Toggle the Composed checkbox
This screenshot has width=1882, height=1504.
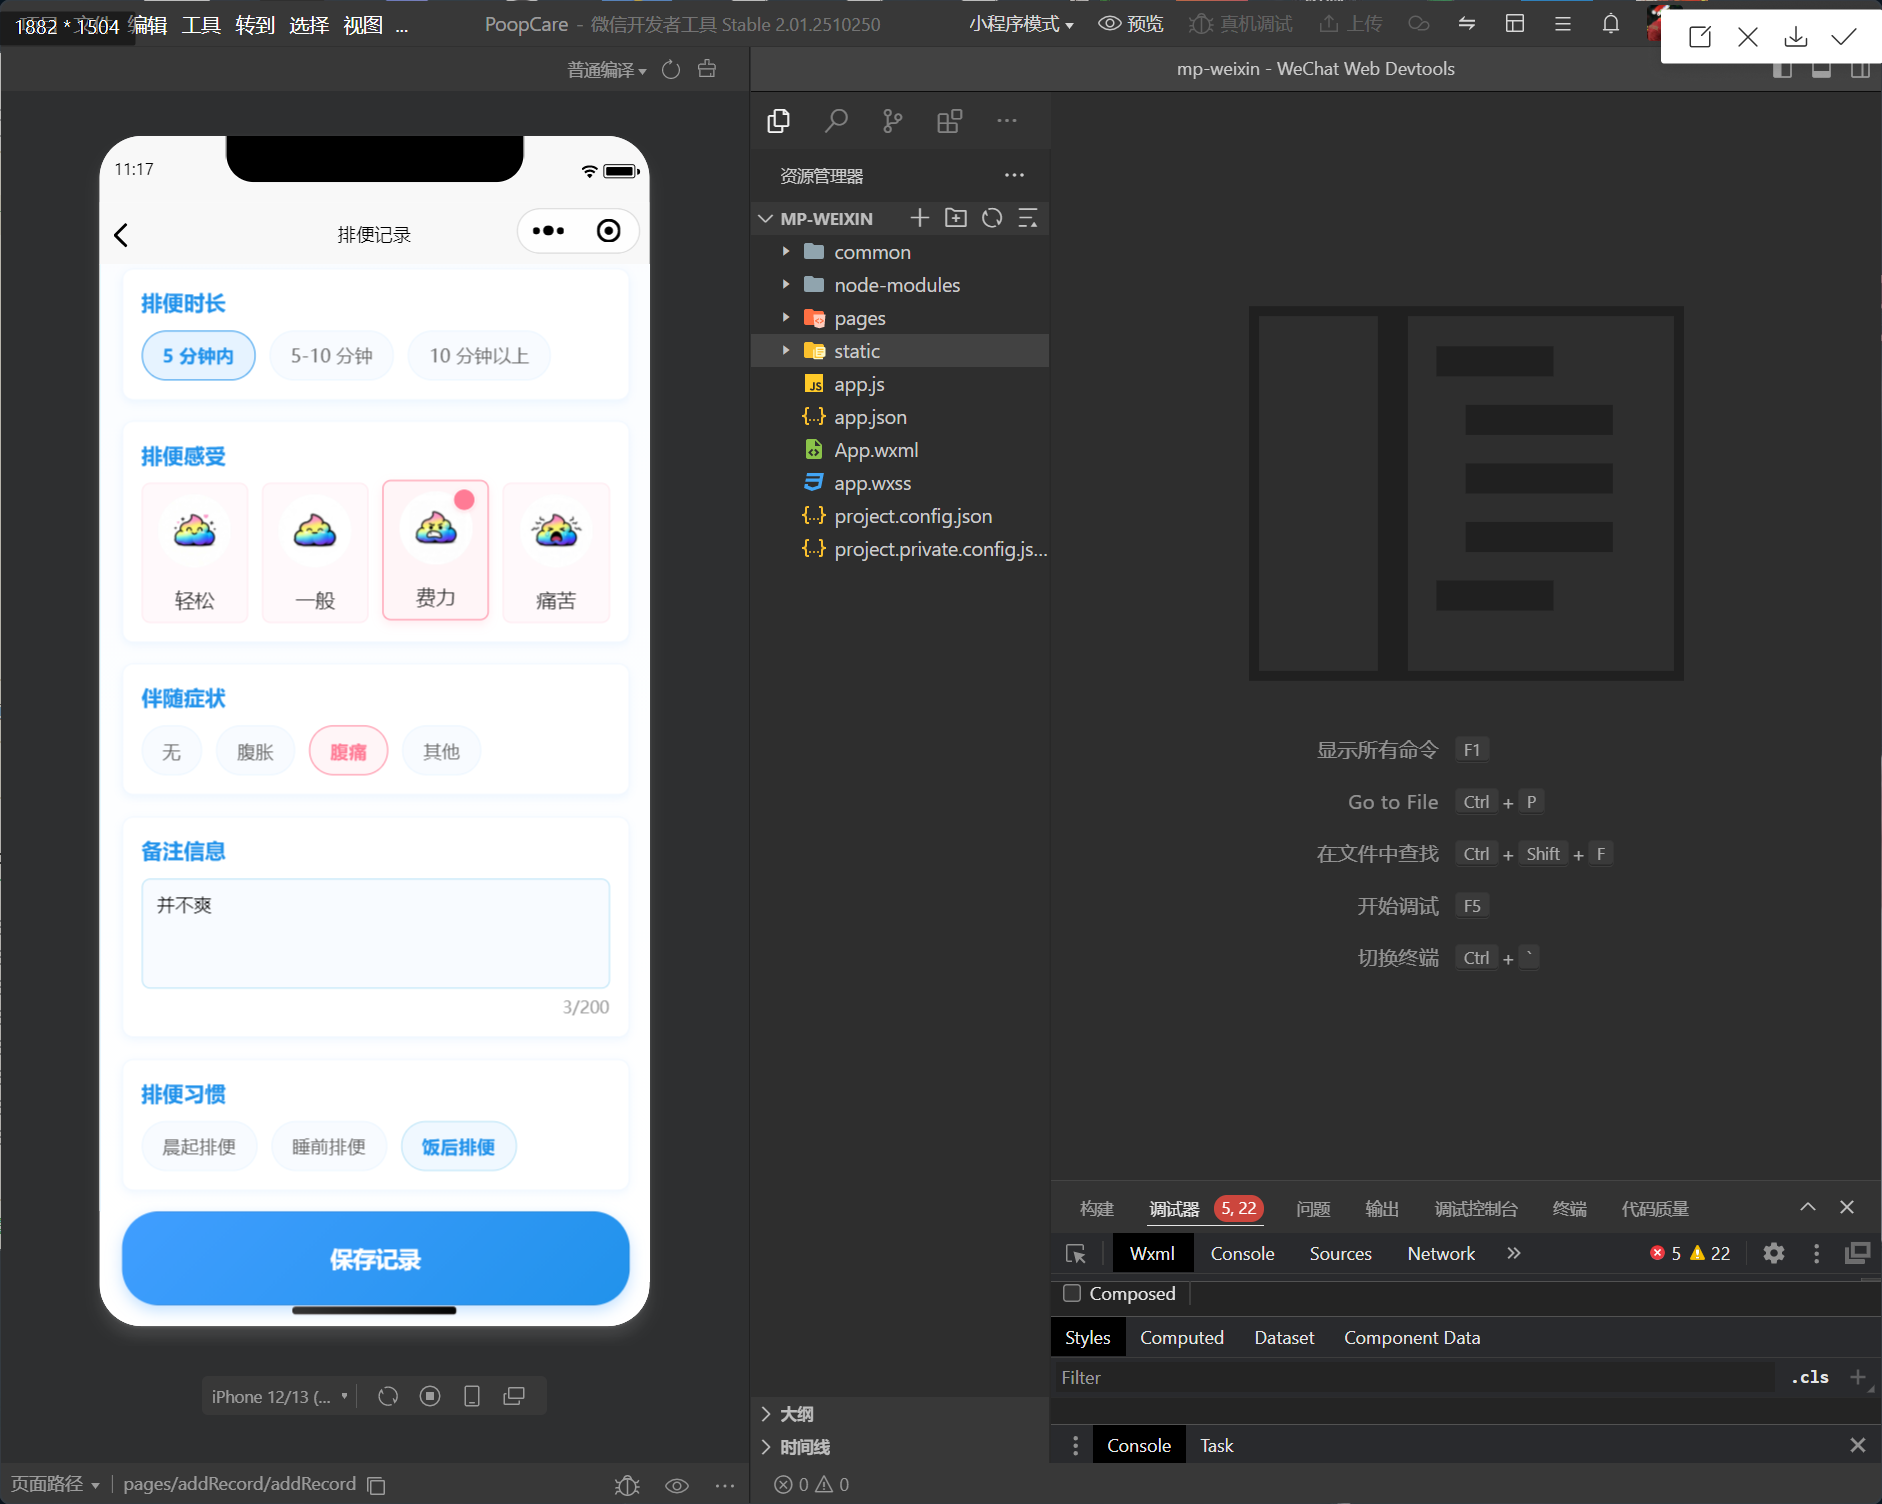coord(1072,1293)
